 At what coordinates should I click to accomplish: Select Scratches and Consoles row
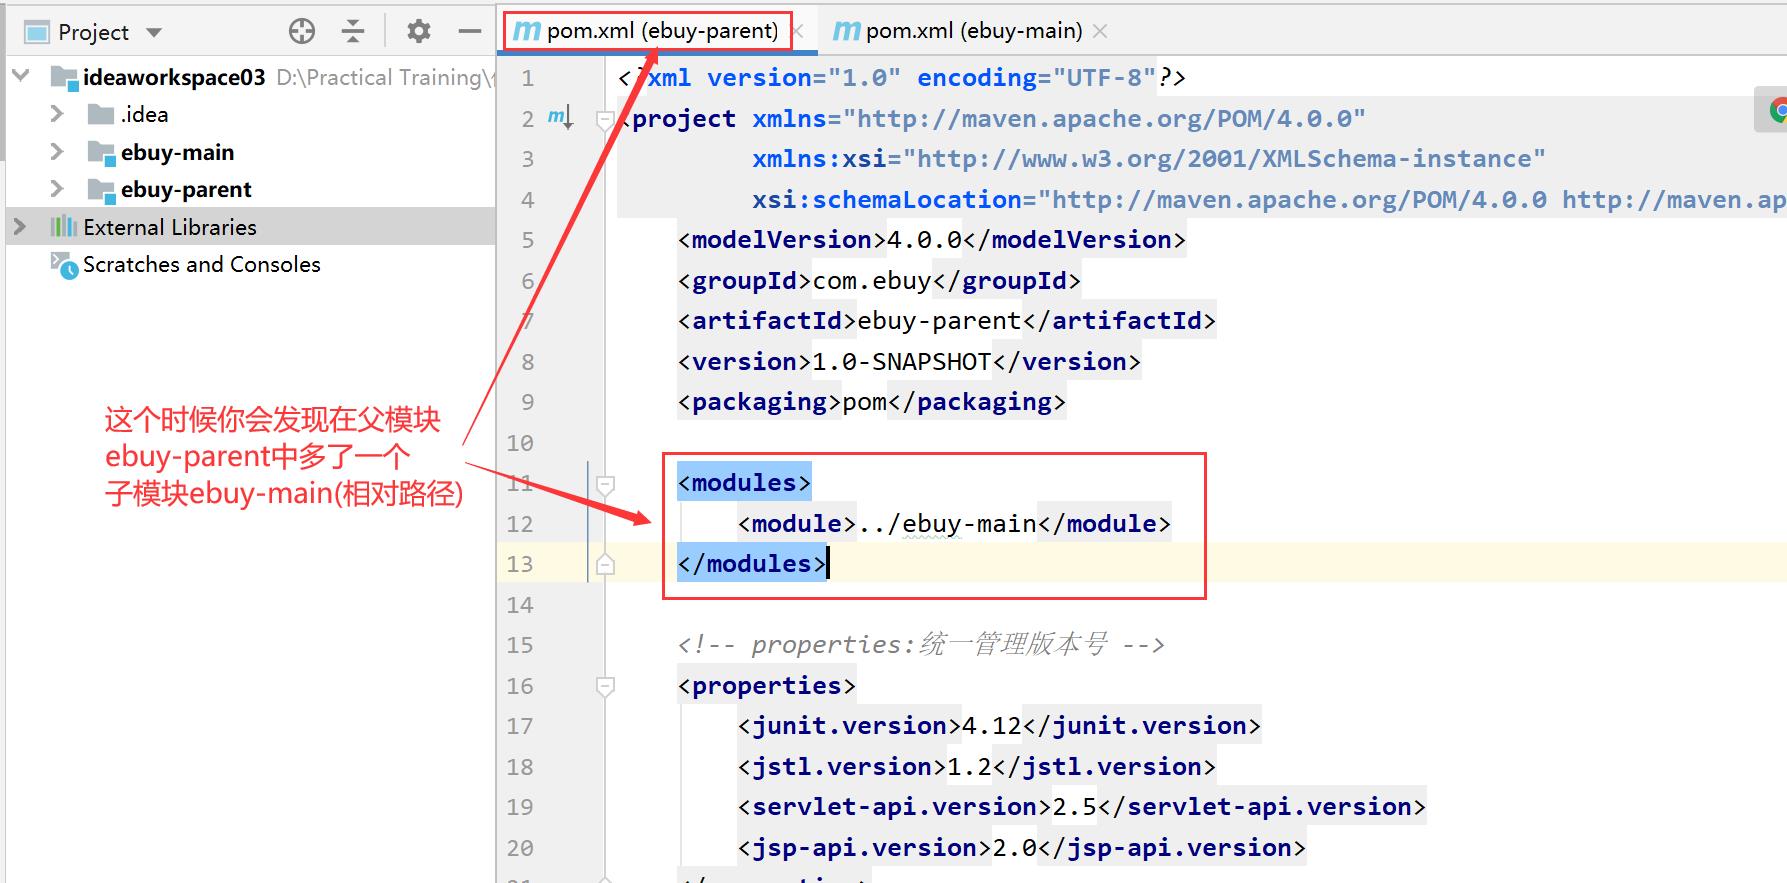(x=250, y=264)
